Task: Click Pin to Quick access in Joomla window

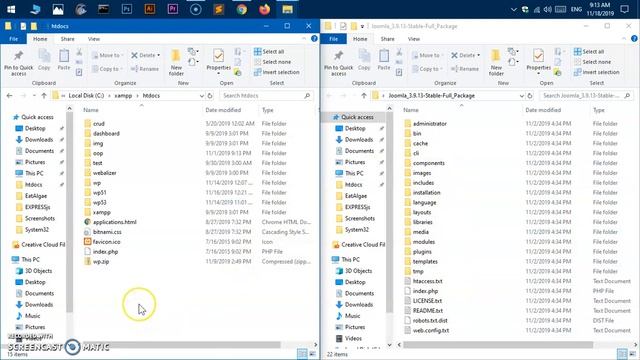Action: coord(338,63)
